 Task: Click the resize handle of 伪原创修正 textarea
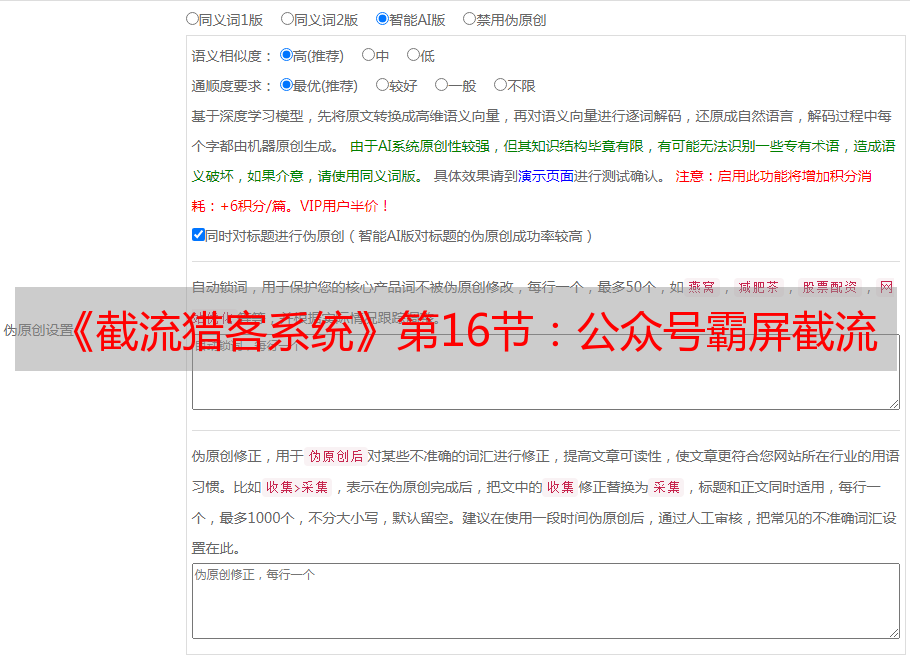click(x=894, y=633)
